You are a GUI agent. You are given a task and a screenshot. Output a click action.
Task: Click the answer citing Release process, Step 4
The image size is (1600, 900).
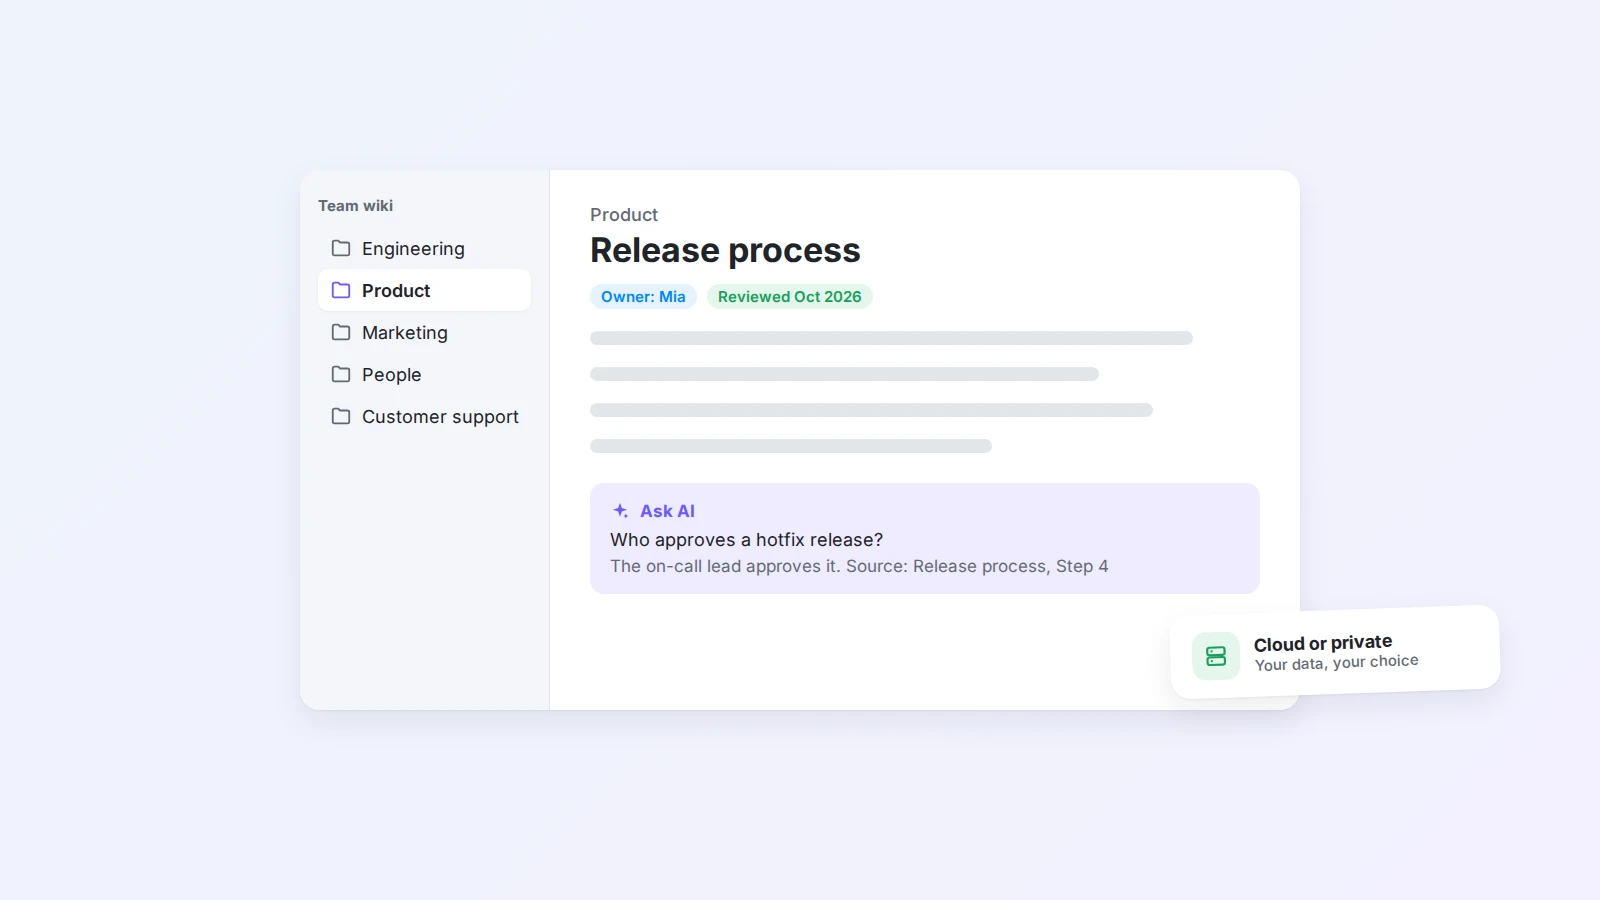[859, 566]
